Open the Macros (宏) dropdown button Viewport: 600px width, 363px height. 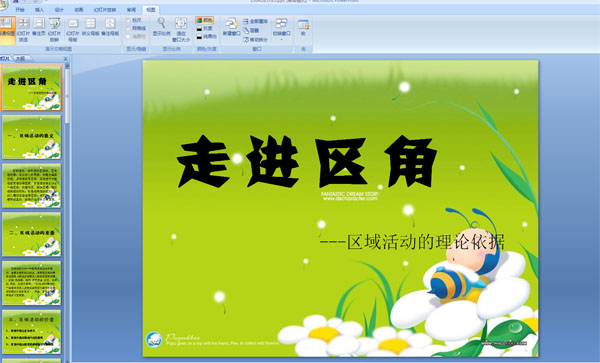coord(303,28)
